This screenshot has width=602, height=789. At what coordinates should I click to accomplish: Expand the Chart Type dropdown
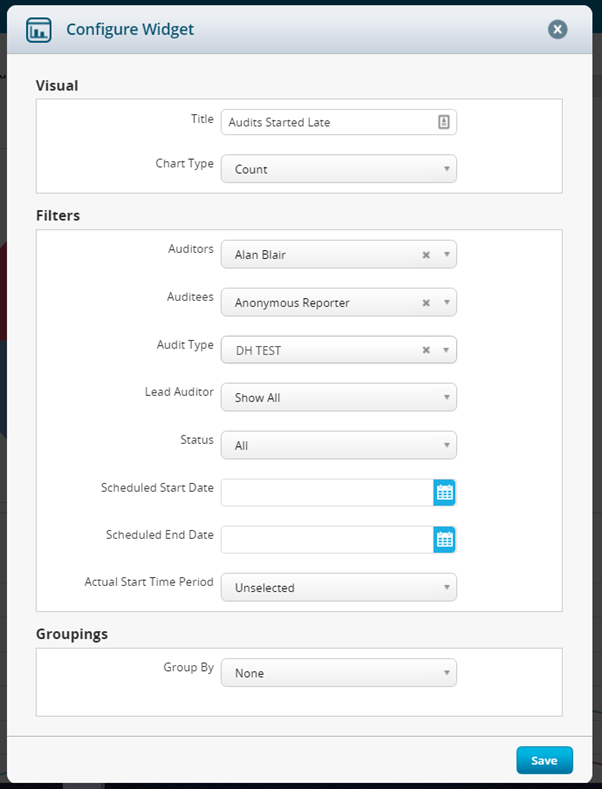pos(339,169)
